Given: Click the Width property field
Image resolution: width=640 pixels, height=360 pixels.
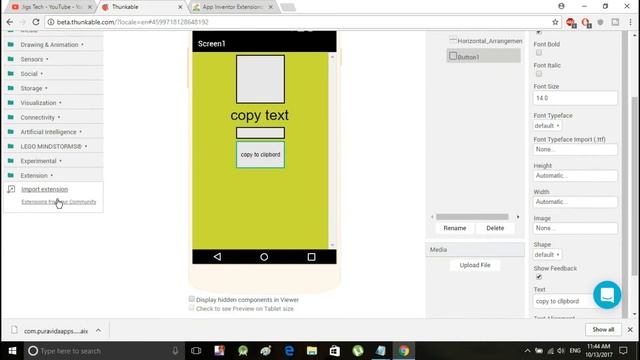Looking at the screenshot, I should pos(575,202).
